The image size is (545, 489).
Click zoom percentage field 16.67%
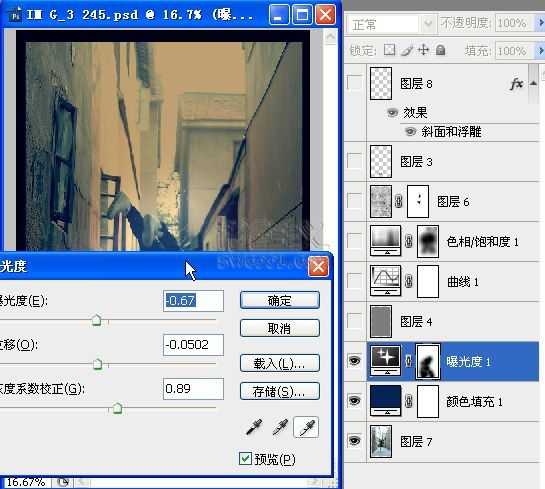coord(26,482)
